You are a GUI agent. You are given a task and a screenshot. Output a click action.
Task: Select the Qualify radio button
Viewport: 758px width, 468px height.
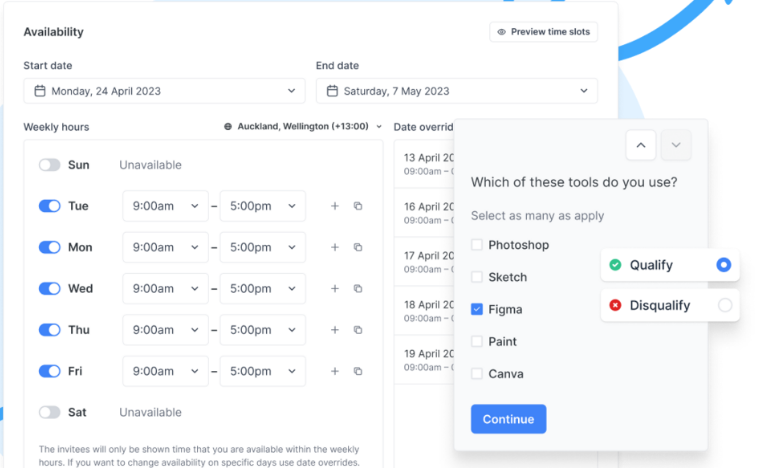(x=724, y=265)
